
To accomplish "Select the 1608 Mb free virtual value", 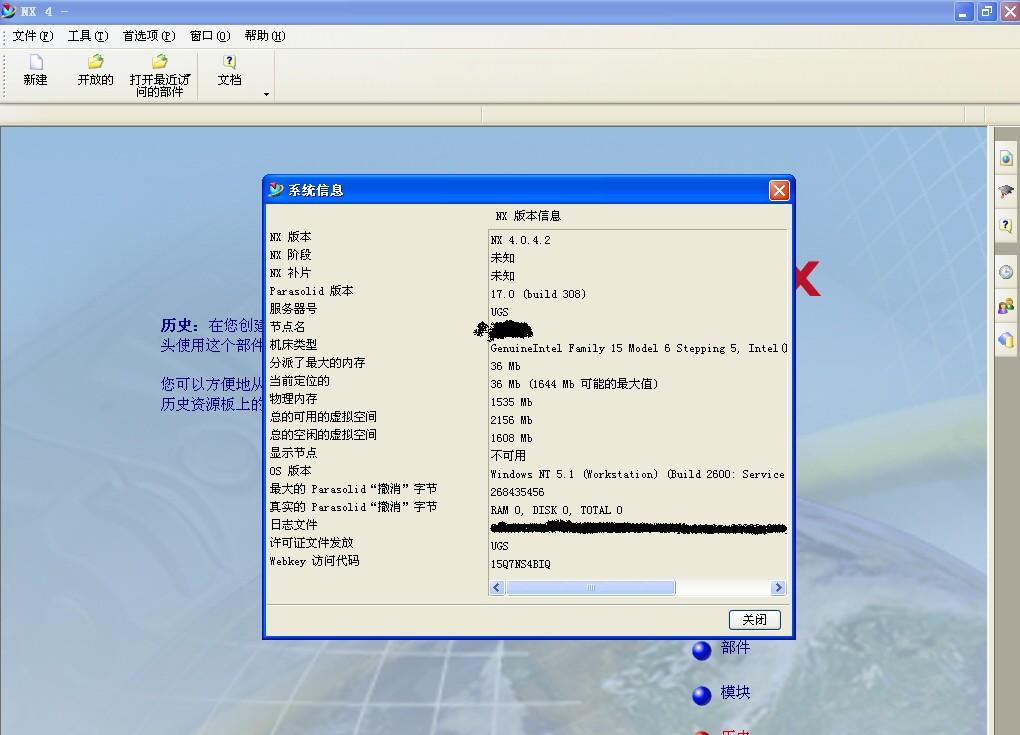I will pos(511,438).
